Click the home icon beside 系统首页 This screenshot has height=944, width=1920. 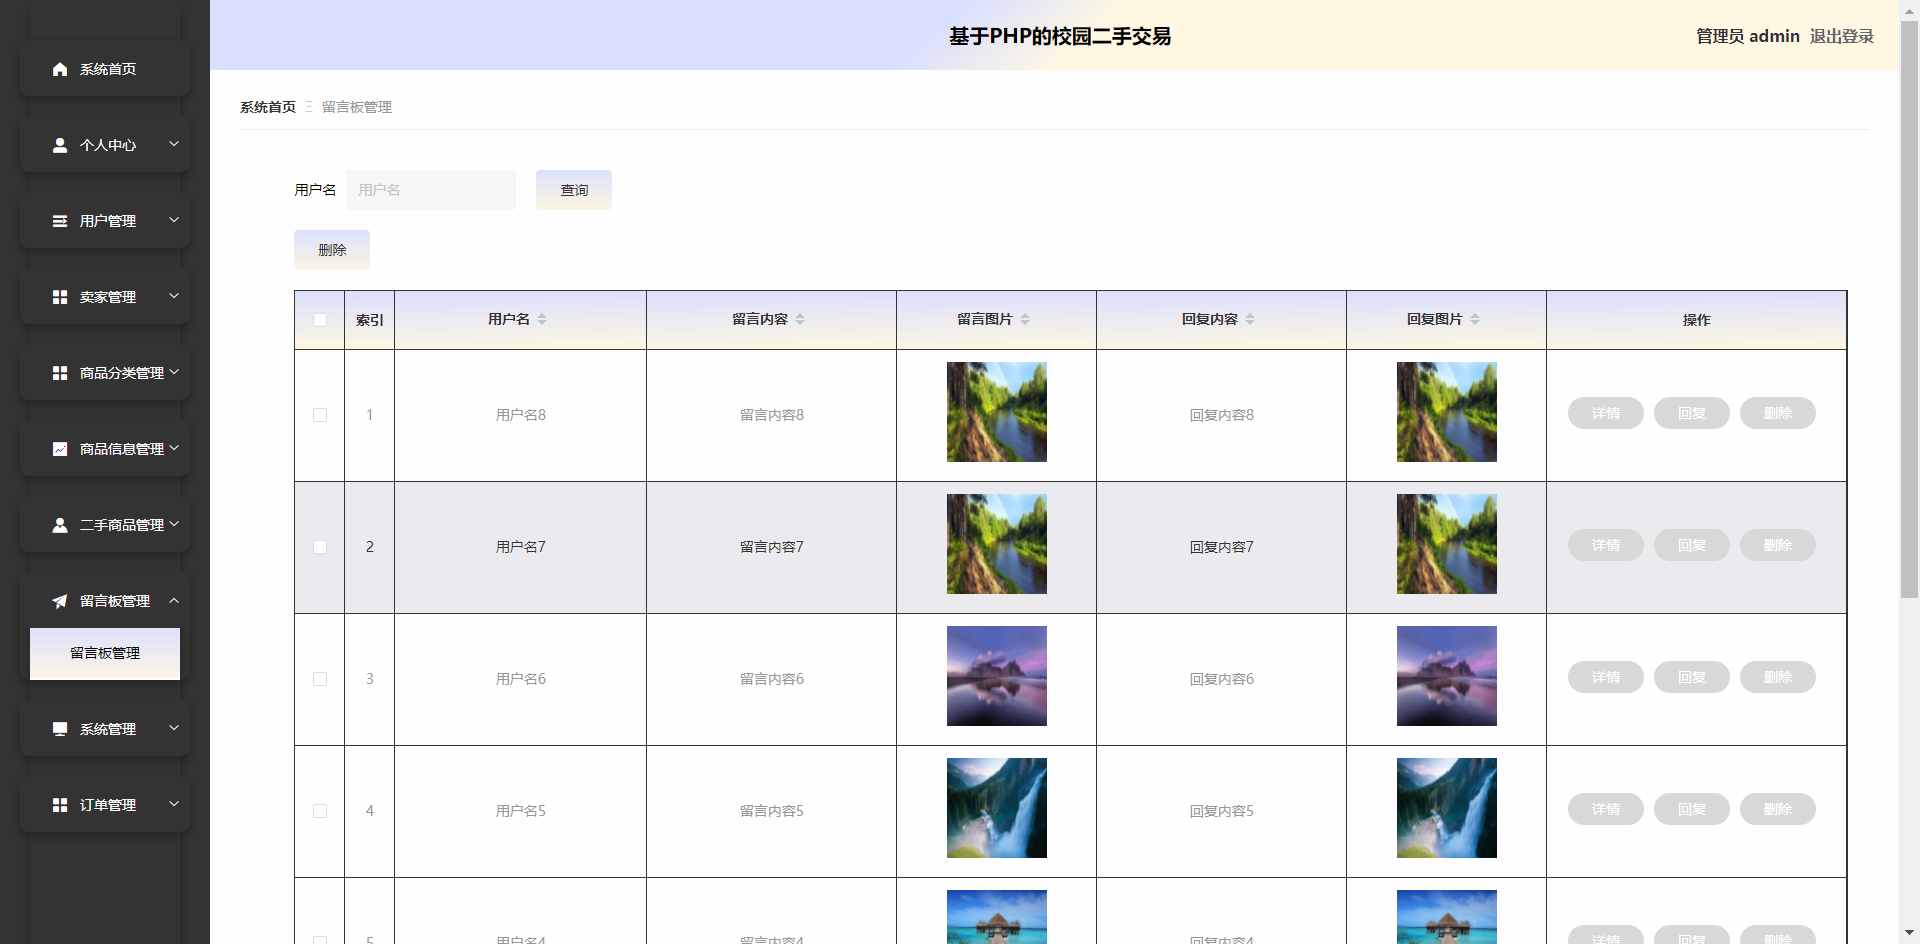pos(60,69)
